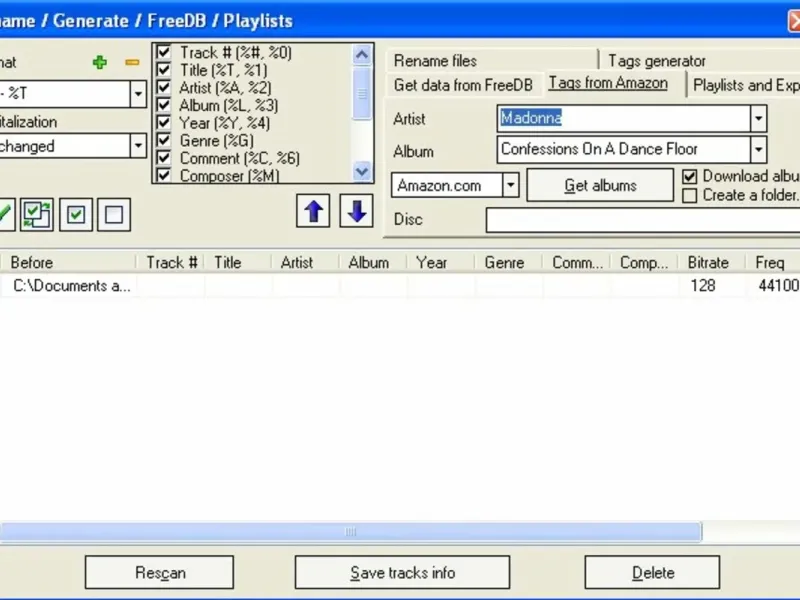Viewport: 800px width, 600px height.
Task: Toggle the Track # (%#, %0) checkbox
Action: 163,52
